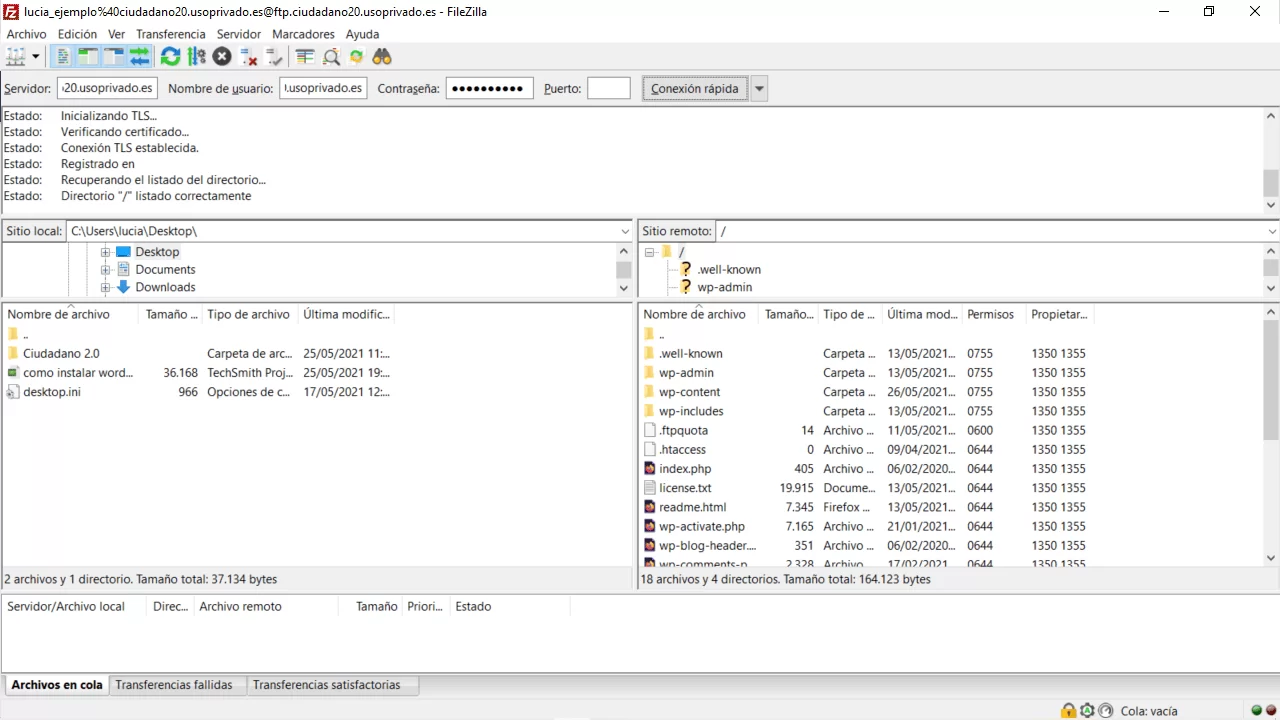Click the desktop.ini file icon
1280x720 pixels.
point(13,392)
